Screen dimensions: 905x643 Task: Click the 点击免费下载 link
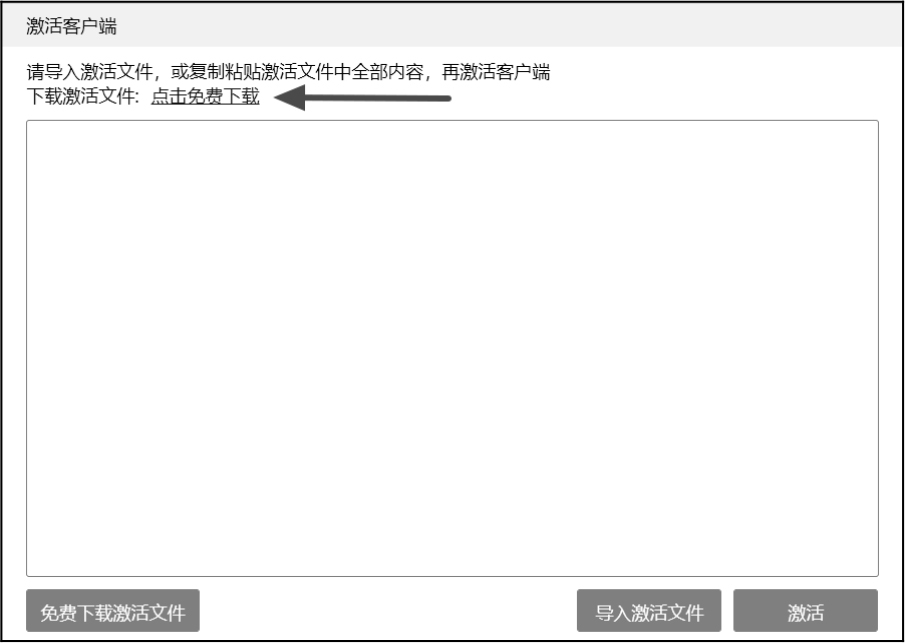tap(205, 97)
